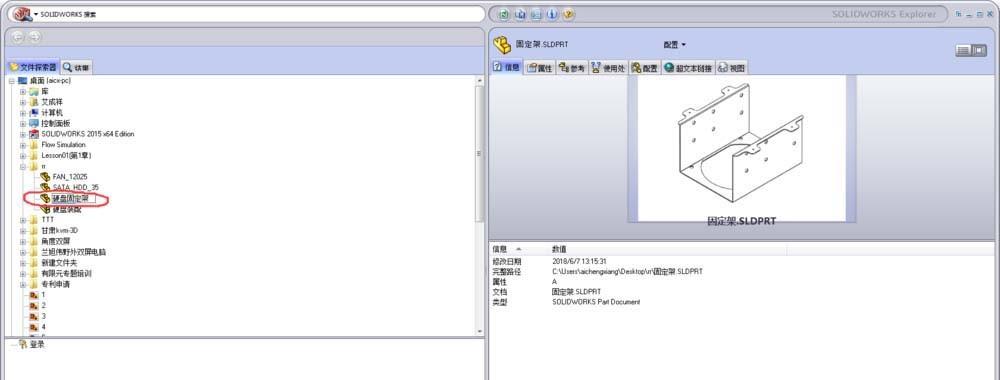Select the 硬盘装配 assembly file

point(66,209)
